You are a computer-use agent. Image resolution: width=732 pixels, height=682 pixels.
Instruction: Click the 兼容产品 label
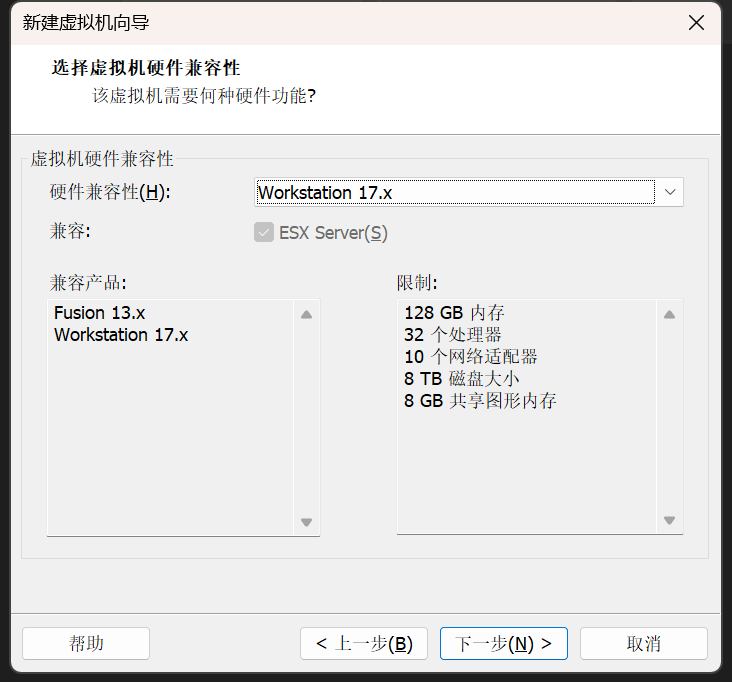(x=88, y=282)
